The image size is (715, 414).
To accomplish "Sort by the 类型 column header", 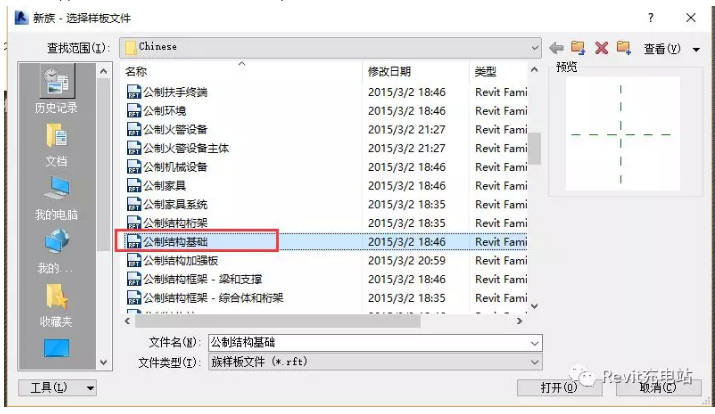I will point(485,72).
